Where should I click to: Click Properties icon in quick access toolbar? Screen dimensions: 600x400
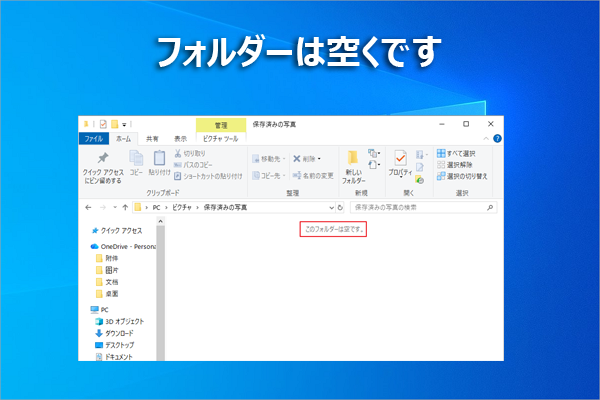pyautogui.click(x=103, y=124)
